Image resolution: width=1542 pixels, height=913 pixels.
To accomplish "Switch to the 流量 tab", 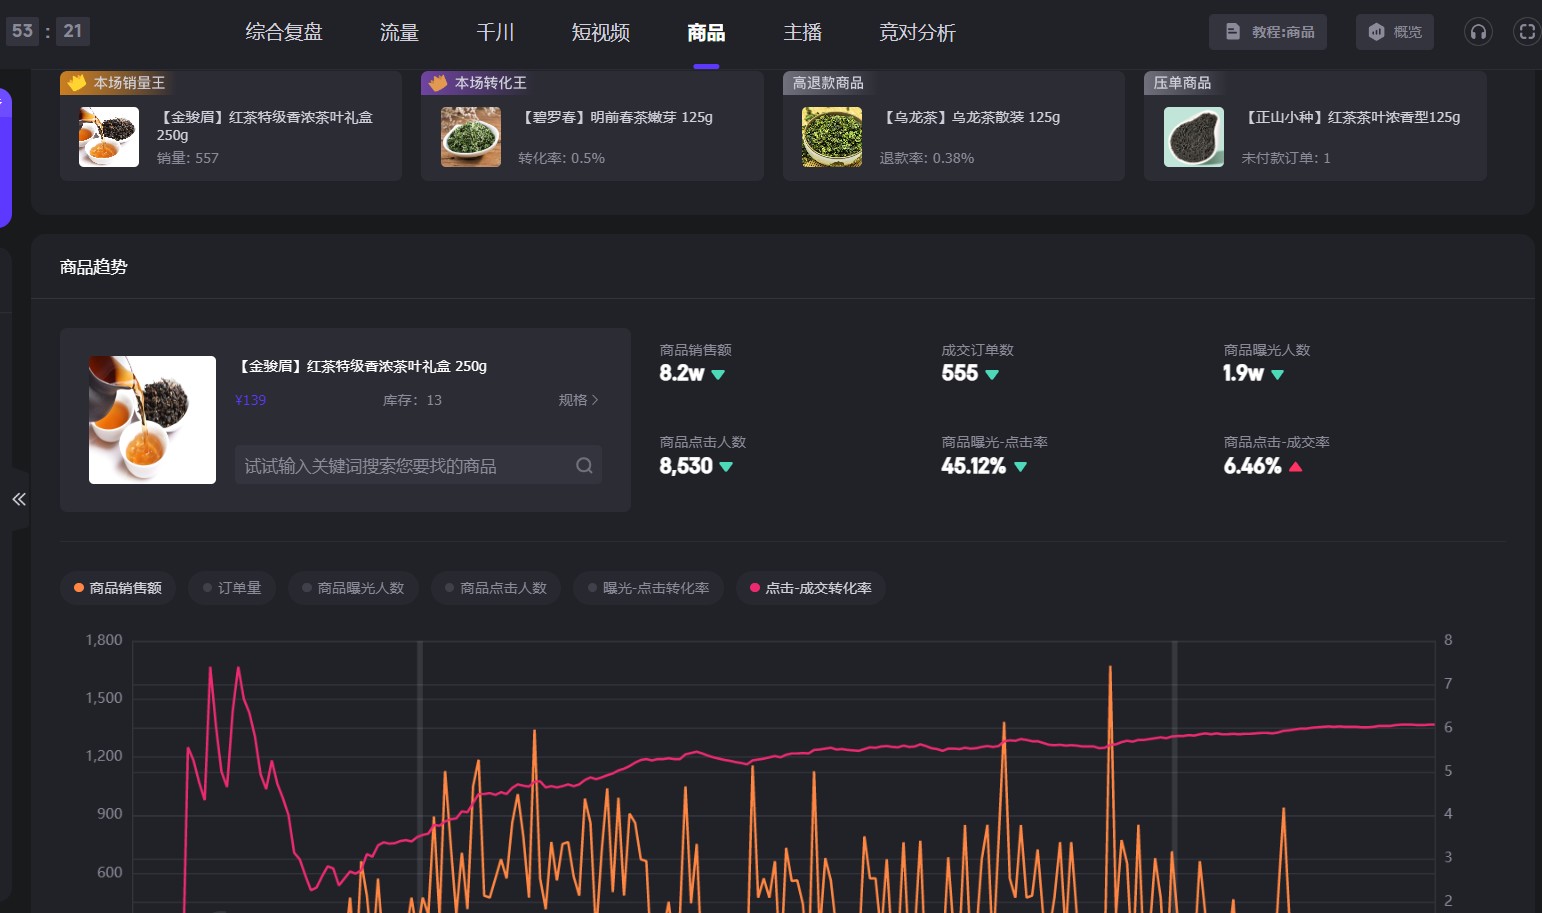I will tap(399, 33).
